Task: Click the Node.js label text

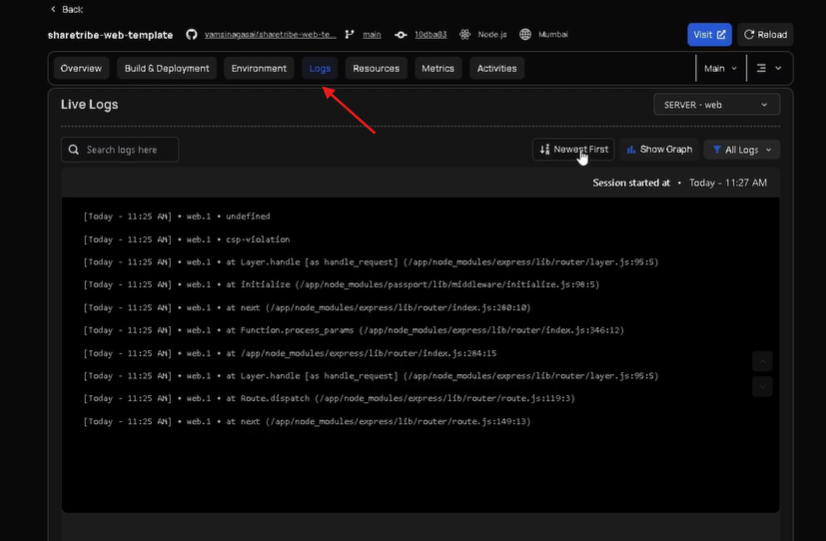Action: (492, 35)
